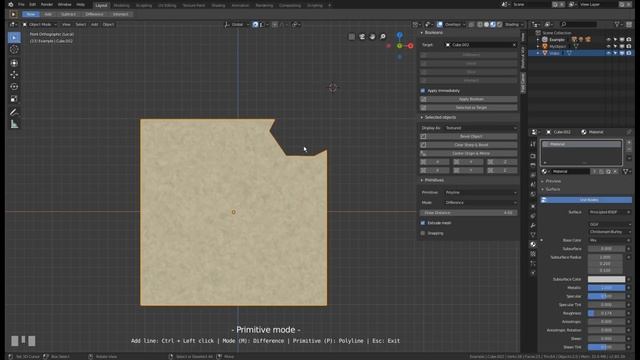640x360 pixels.
Task: Click the editor type icon in viewport header
Action: point(13,24)
